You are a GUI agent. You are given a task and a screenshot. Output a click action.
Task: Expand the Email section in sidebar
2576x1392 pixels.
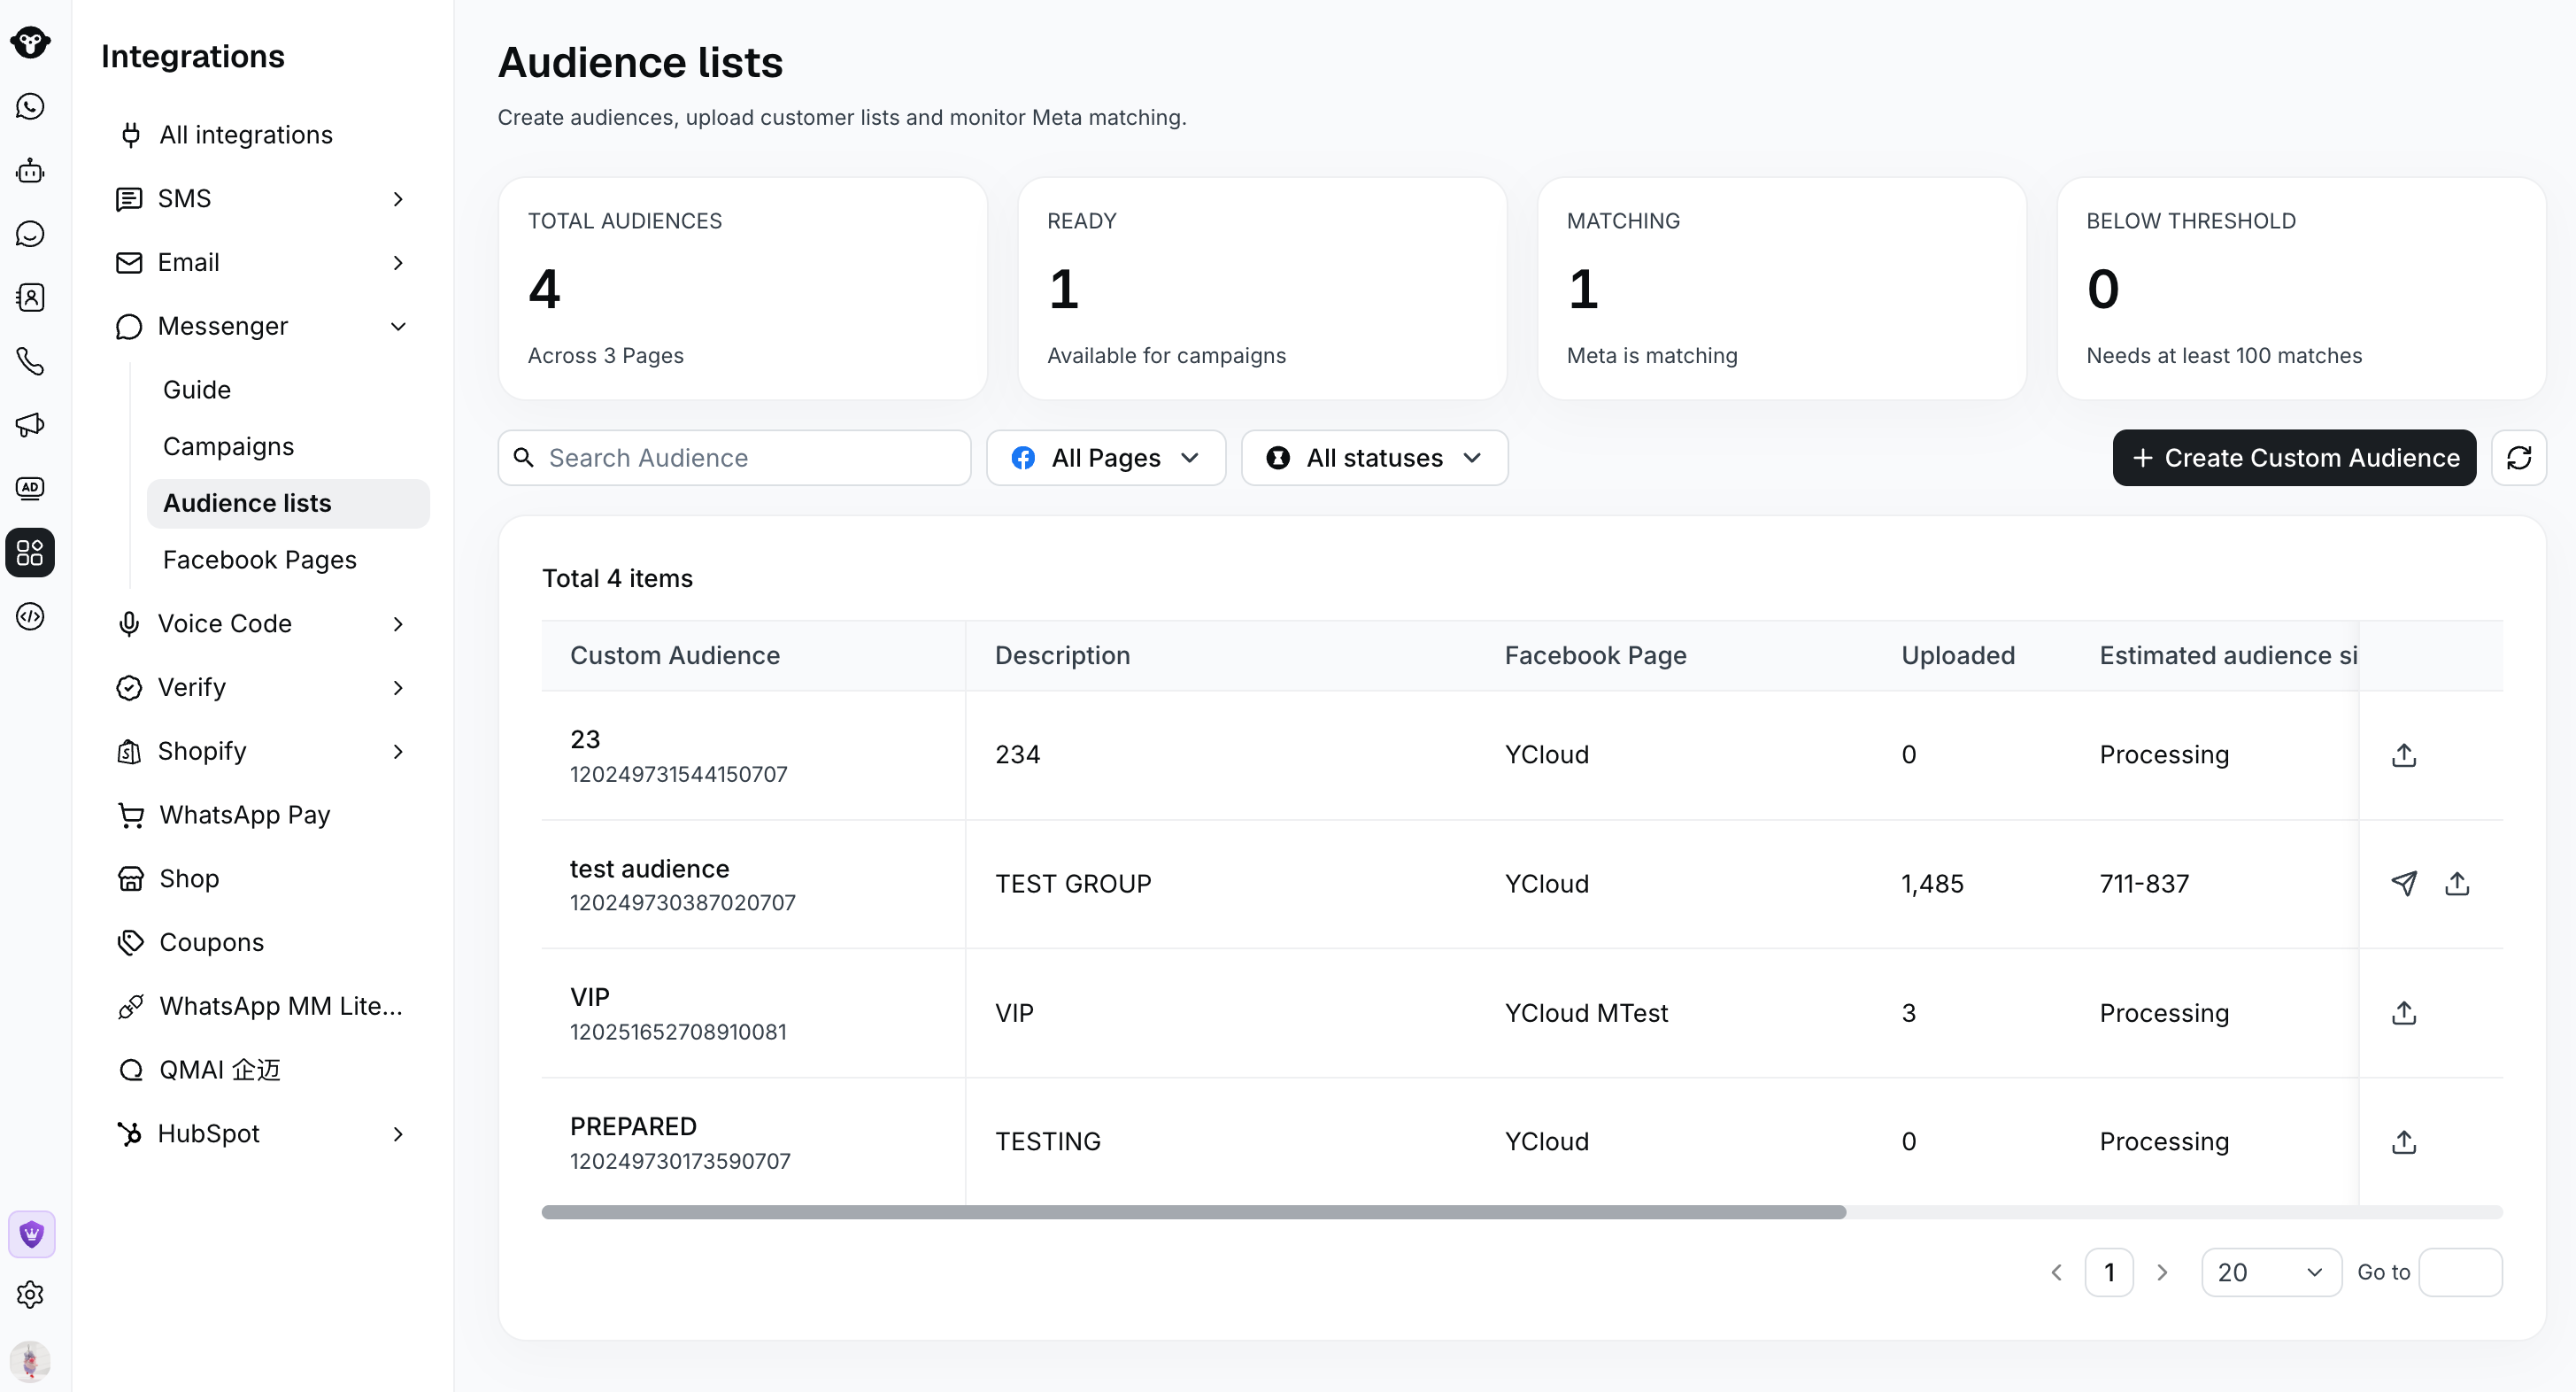263,262
